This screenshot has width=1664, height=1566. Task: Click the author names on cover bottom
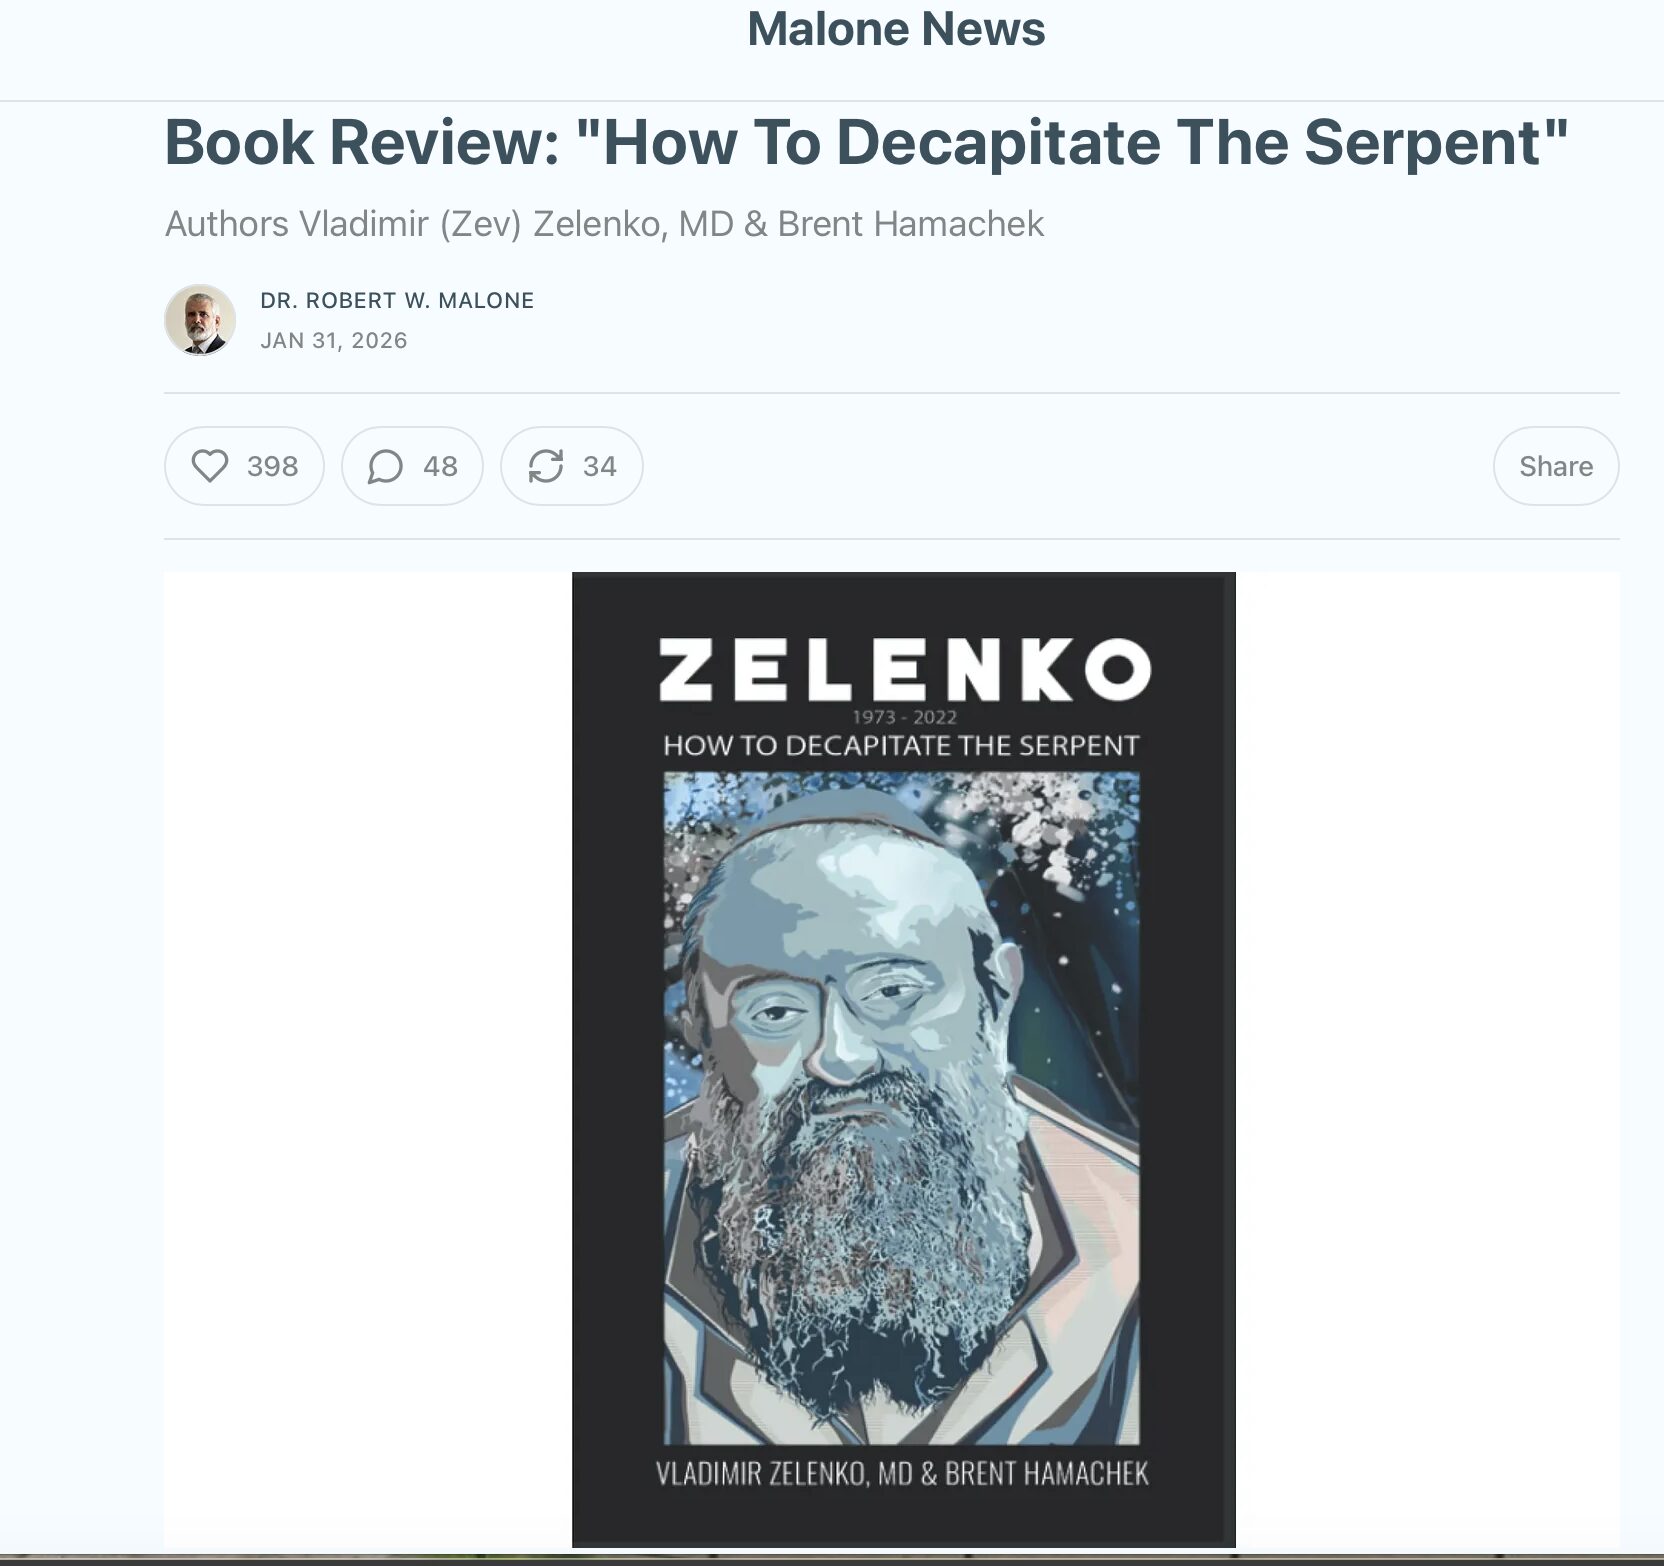902,1473
